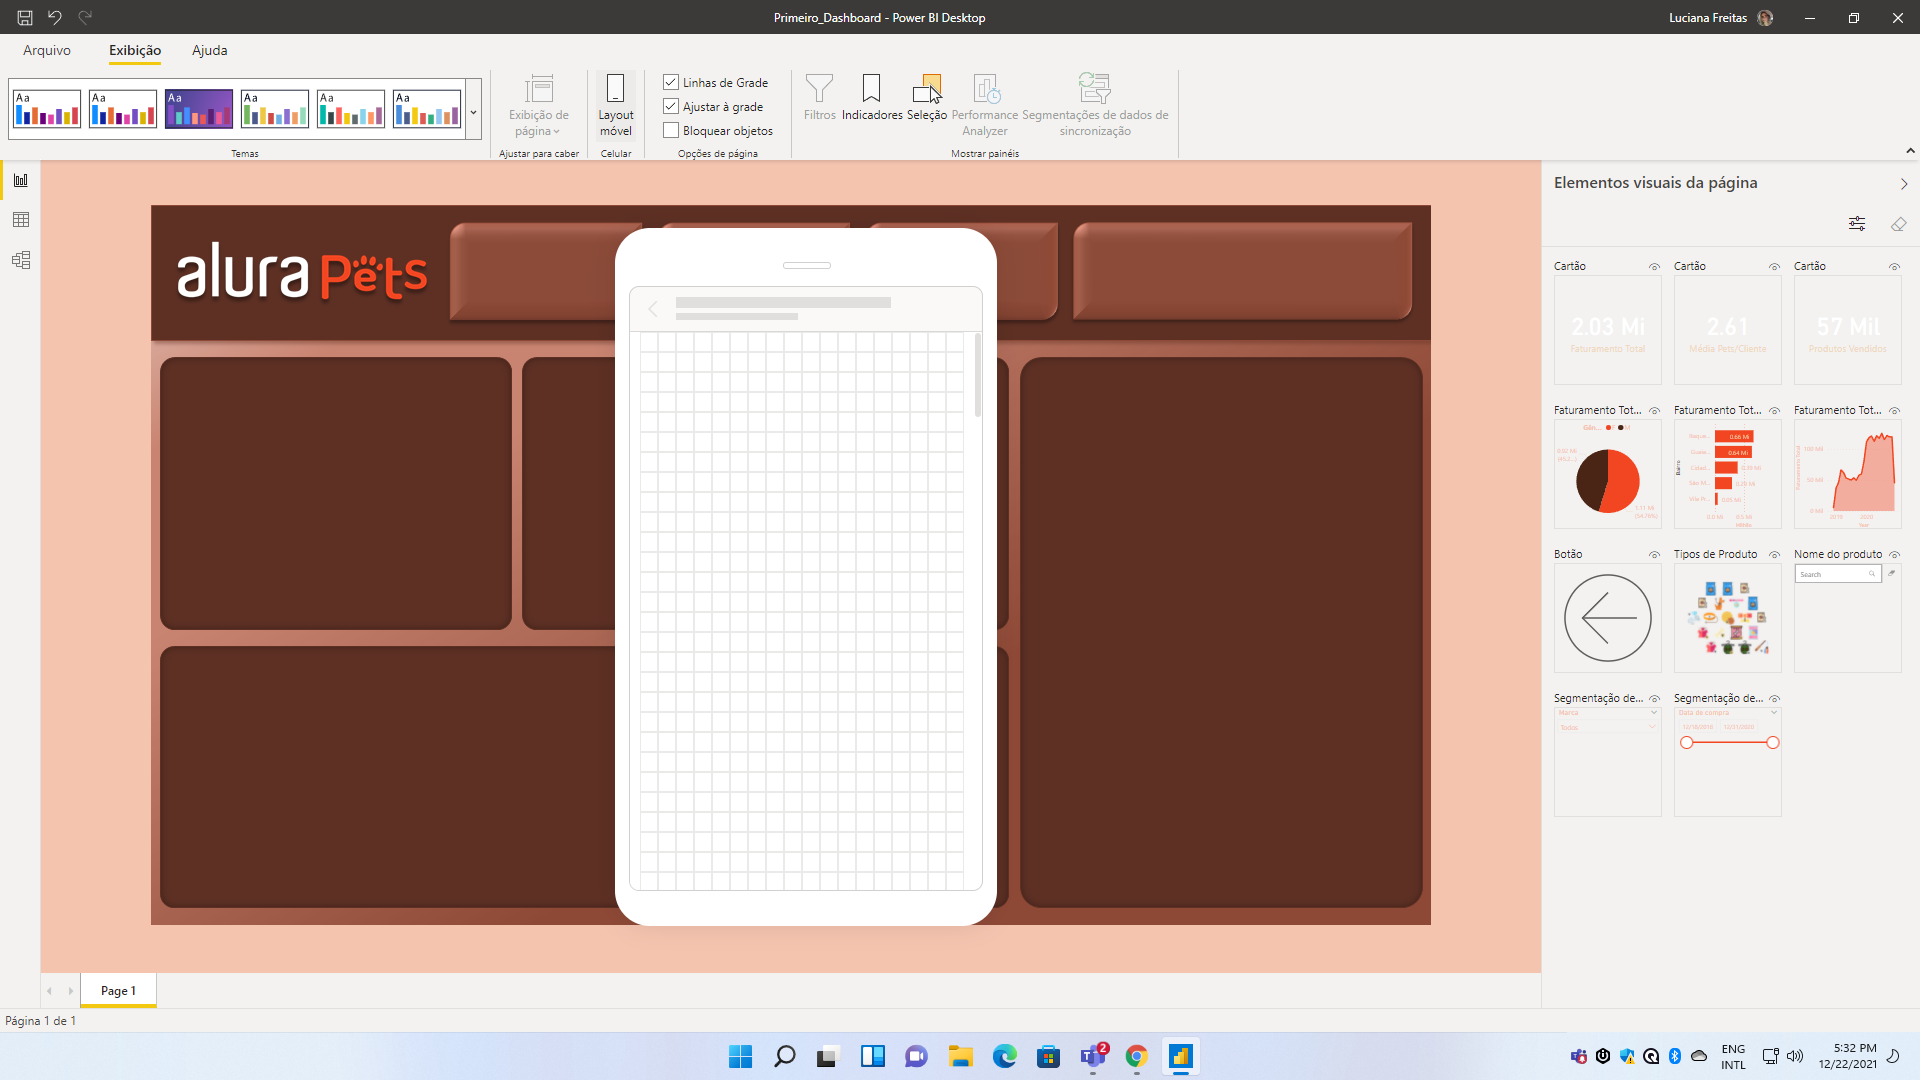The image size is (1920, 1080).
Task: Open Windows Start menu
Action: pos(740,1056)
